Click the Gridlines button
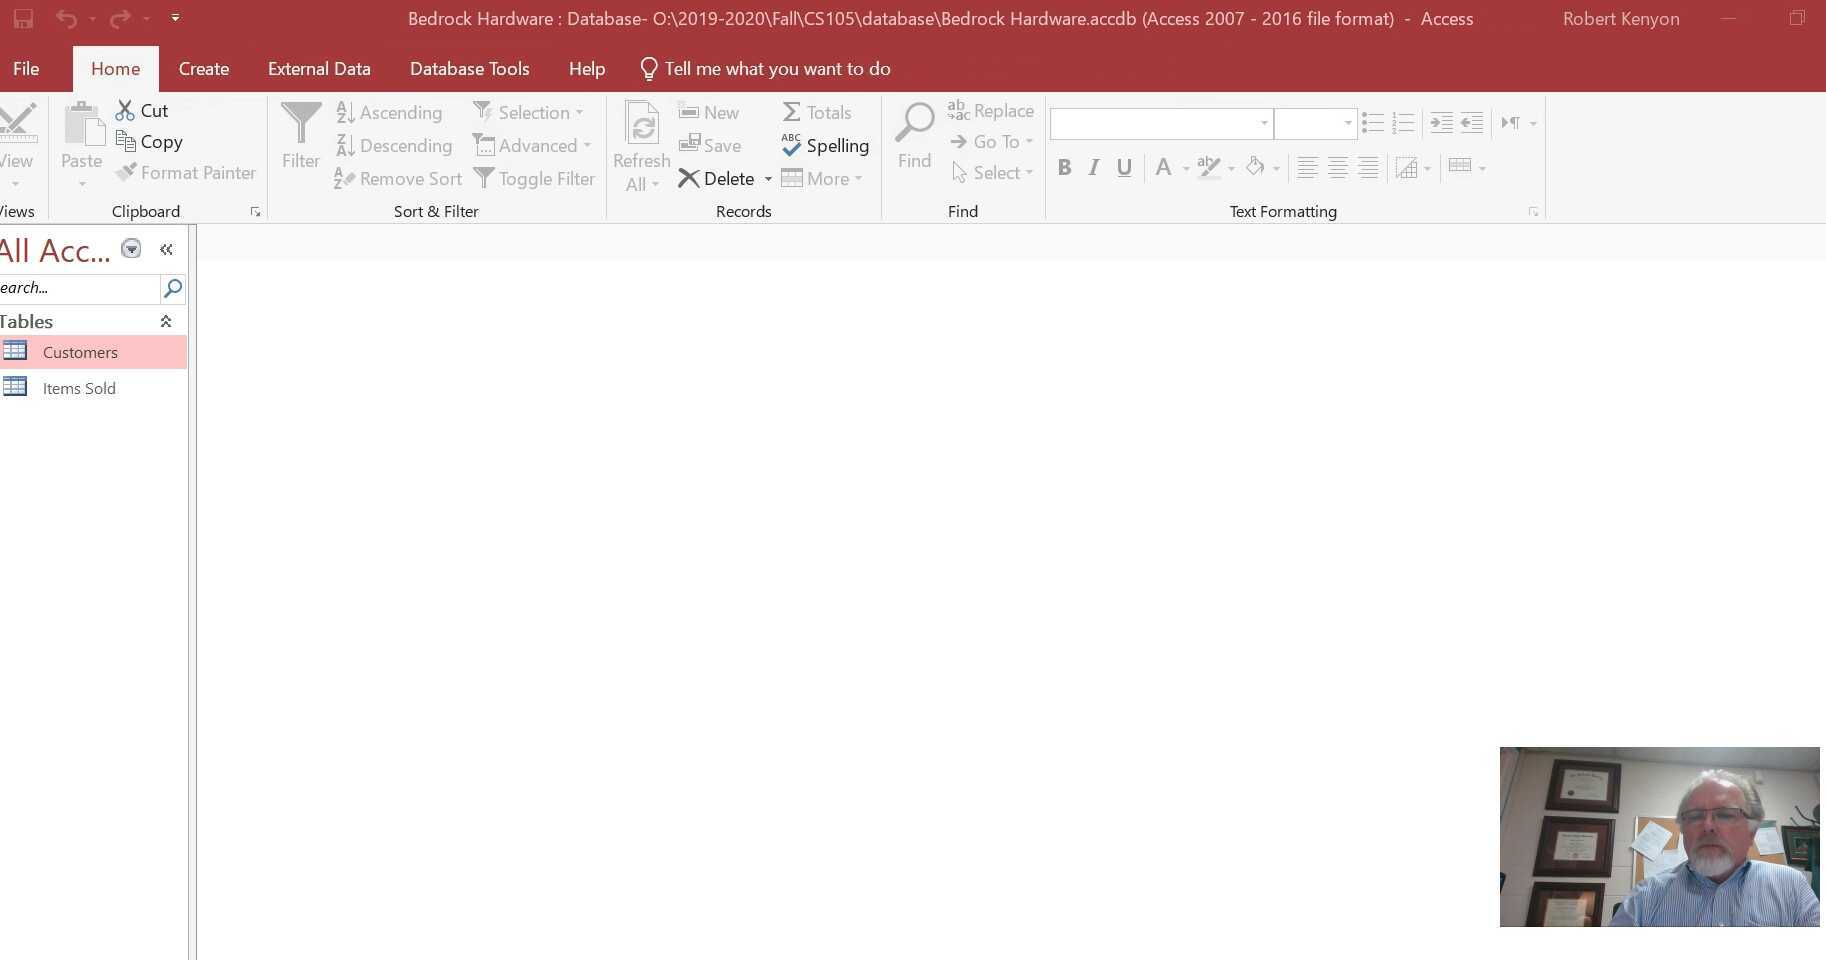 click(x=1406, y=167)
